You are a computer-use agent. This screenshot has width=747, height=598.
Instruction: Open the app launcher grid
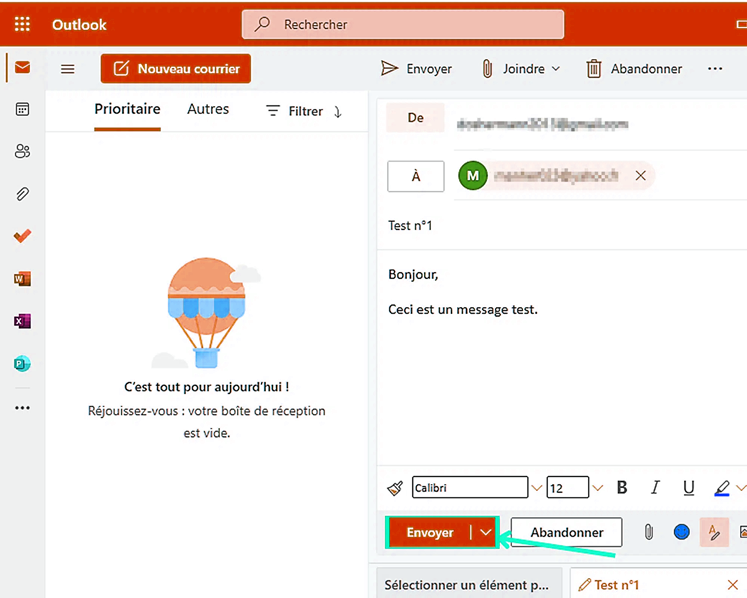click(x=22, y=24)
